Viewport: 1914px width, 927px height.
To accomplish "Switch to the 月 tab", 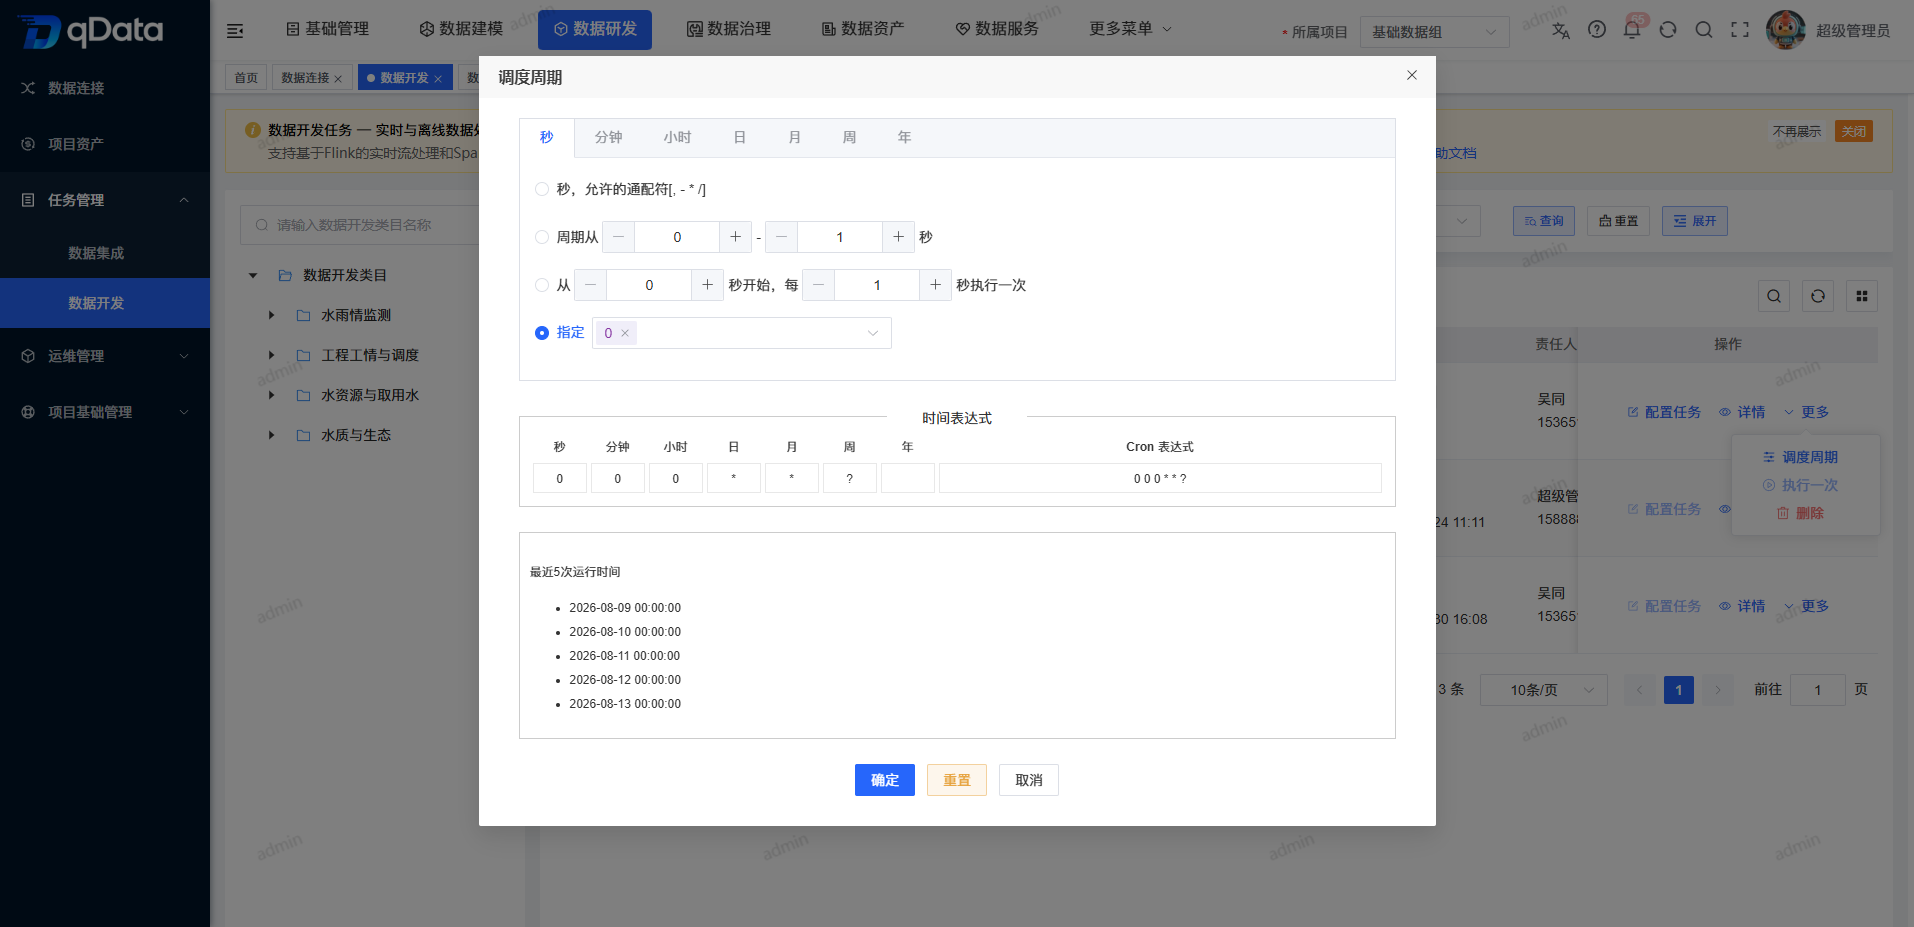I will click(795, 138).
